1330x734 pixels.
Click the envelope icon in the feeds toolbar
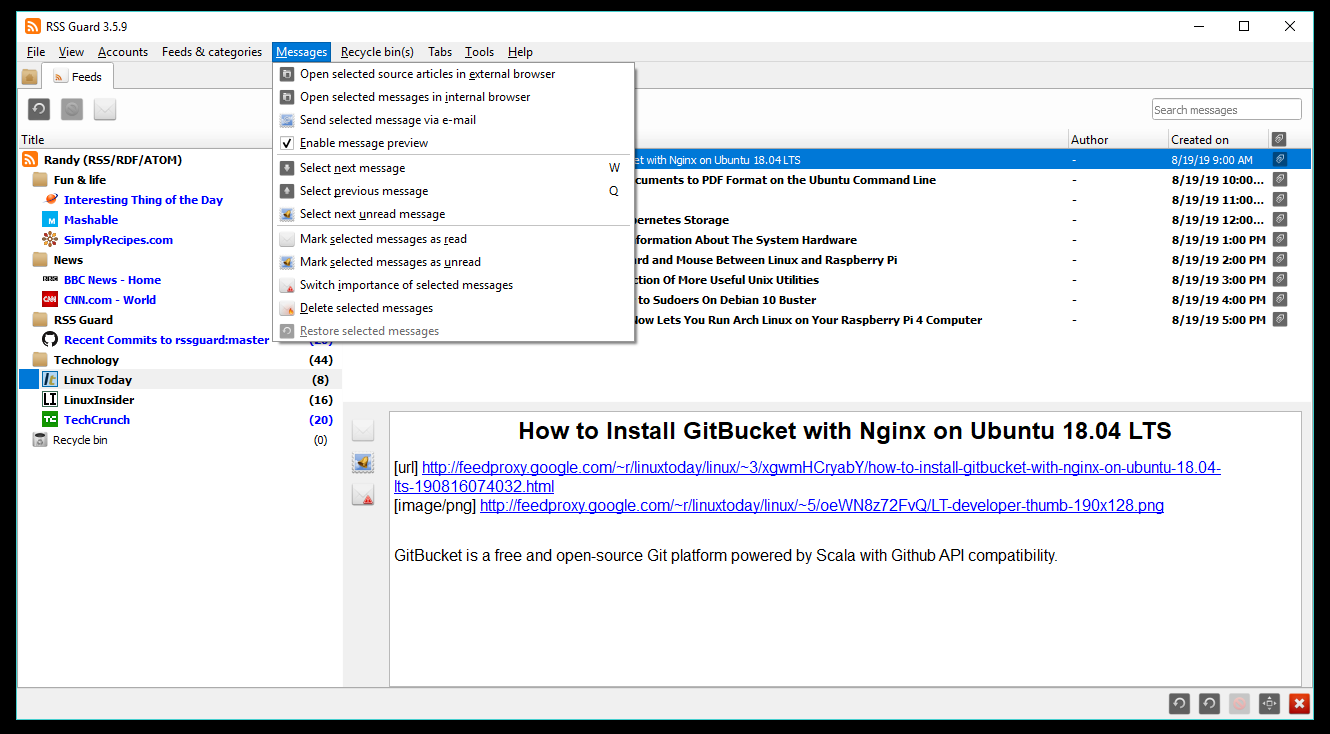pos(105,110)
